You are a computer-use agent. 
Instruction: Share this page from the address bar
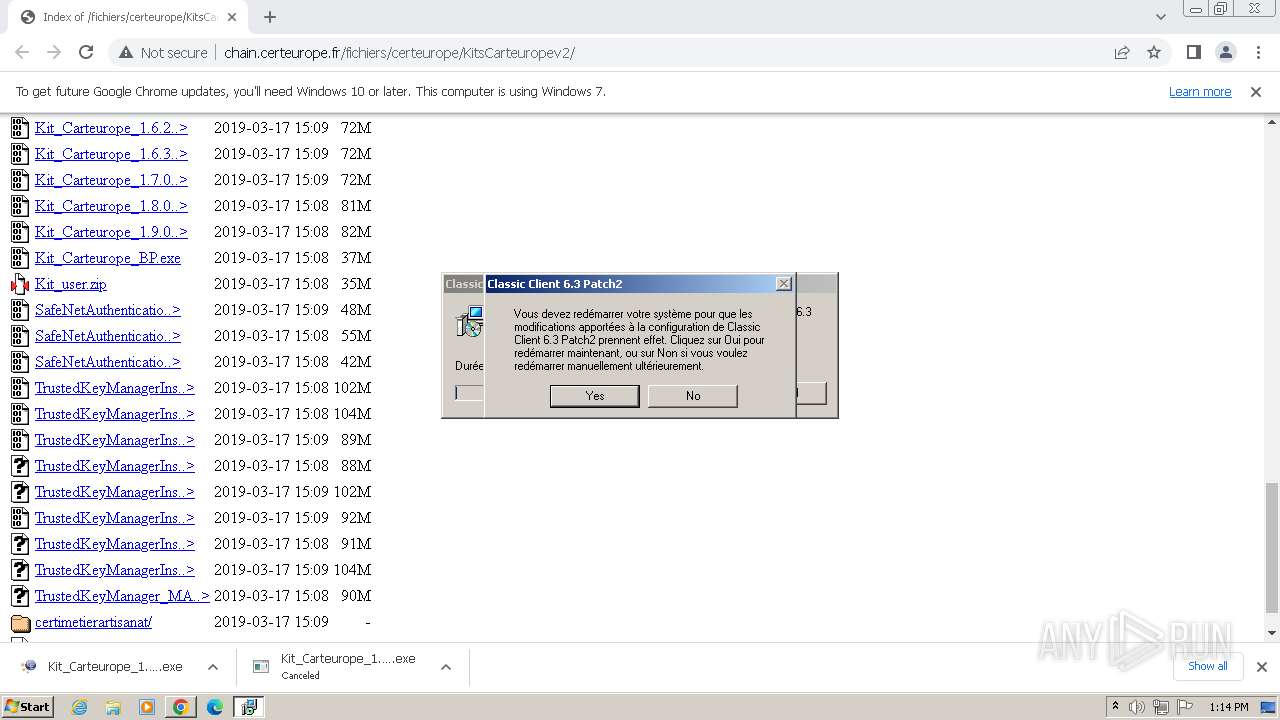click(x=1122, y=53)
